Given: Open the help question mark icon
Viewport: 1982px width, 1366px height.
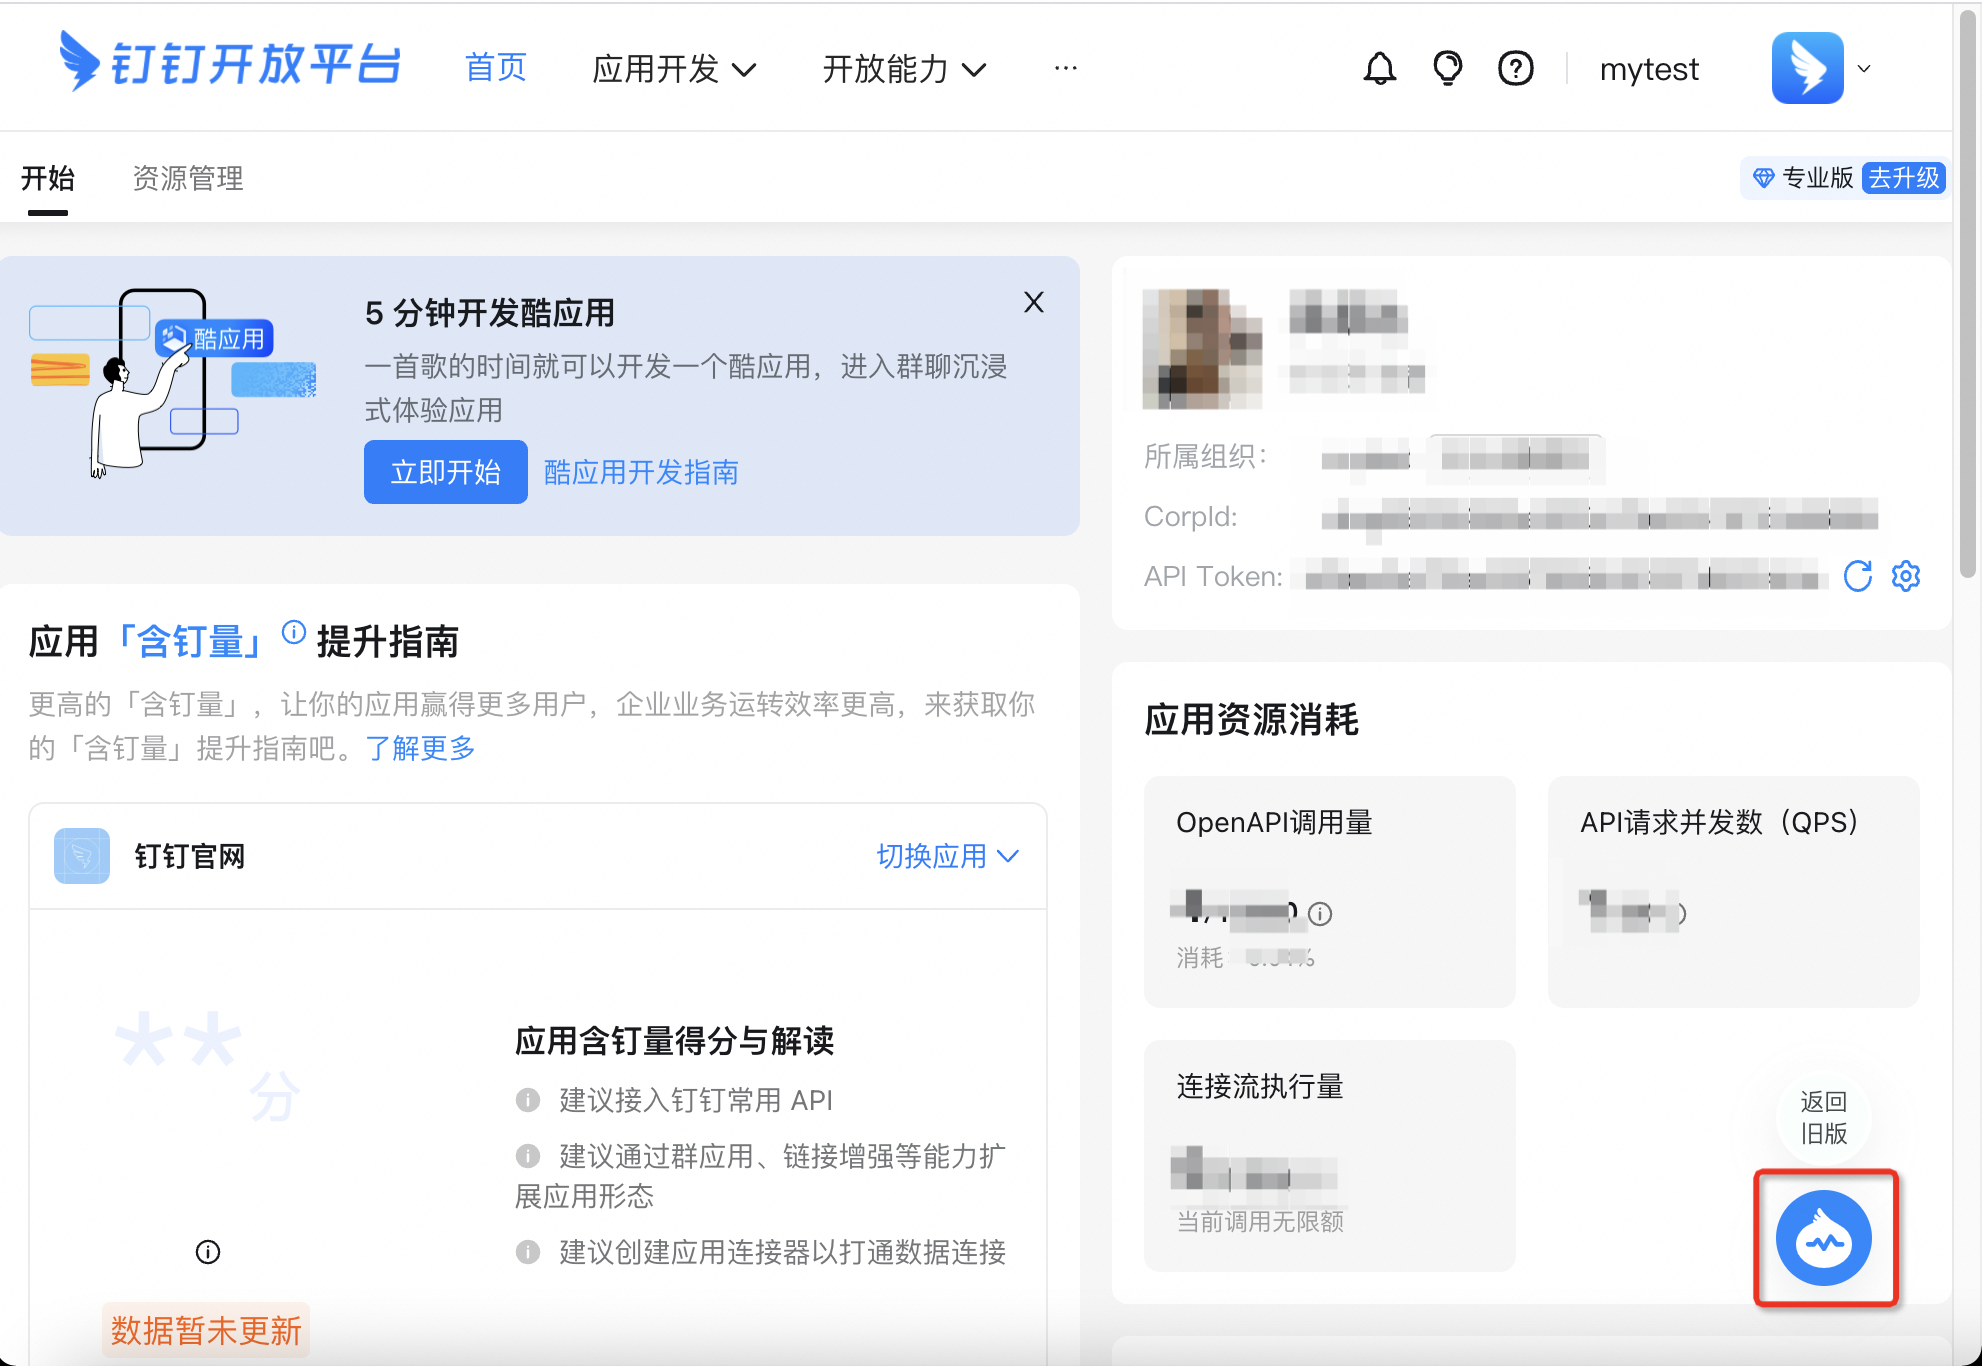Looking at the screenshot, I should [x=1515, y=69].
